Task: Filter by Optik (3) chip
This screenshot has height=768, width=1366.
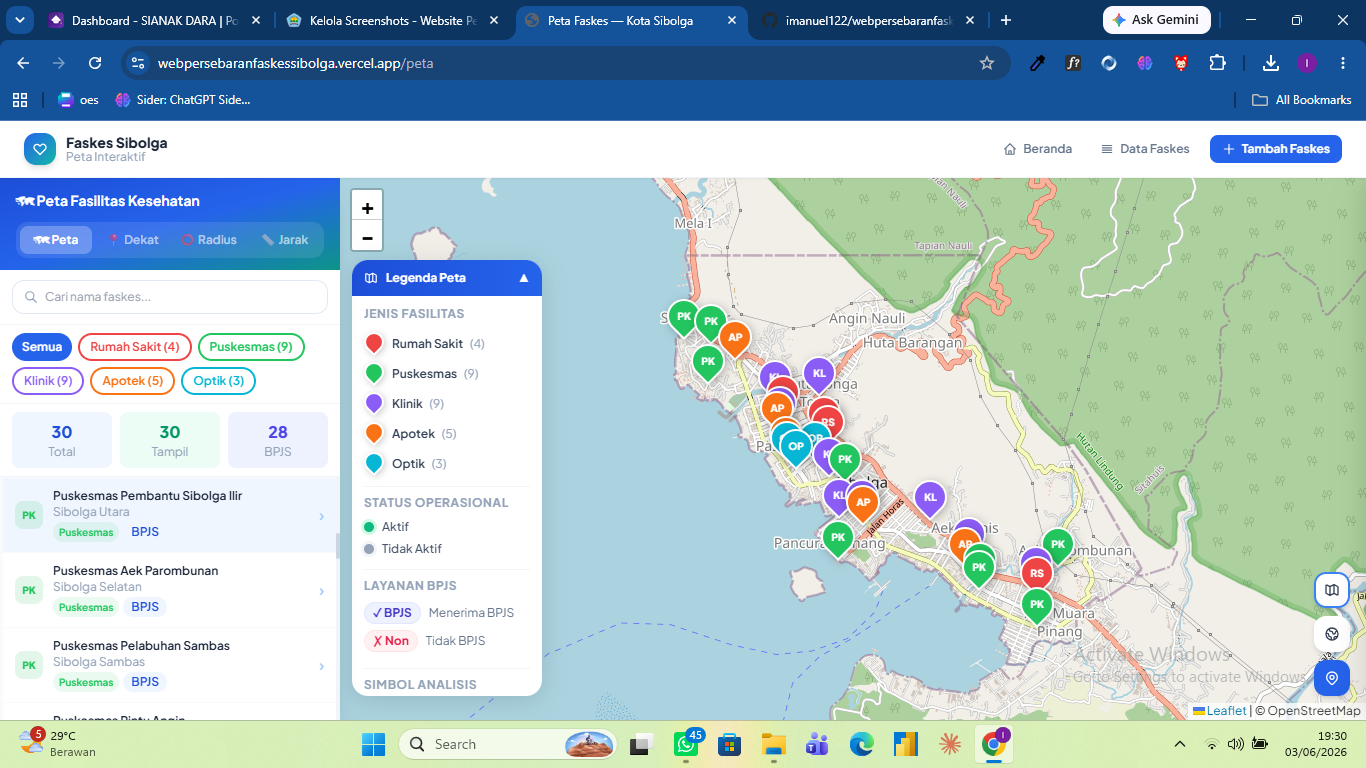Action: pos(219,381)
